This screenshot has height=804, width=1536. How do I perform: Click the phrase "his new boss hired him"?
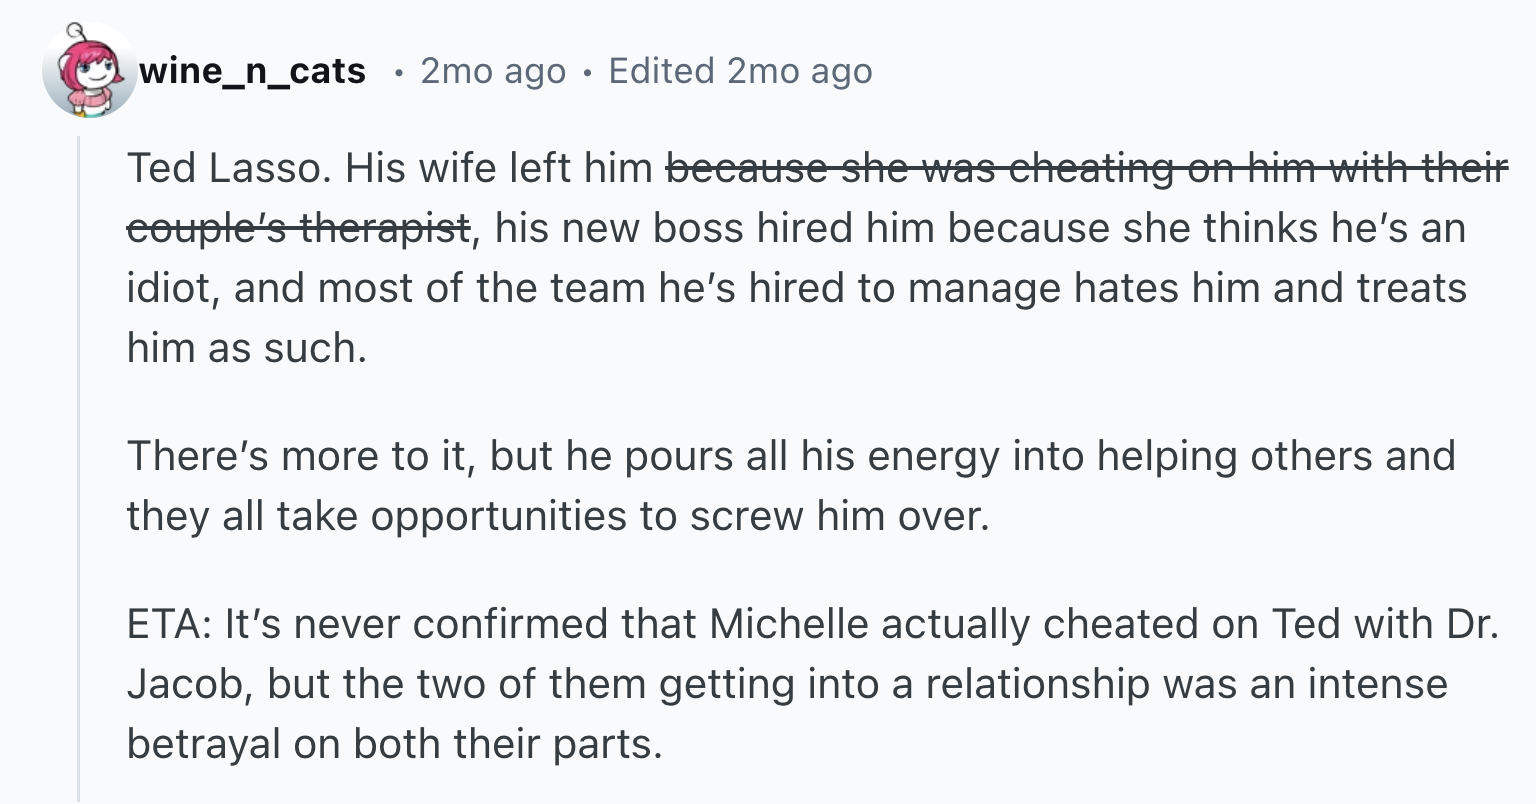tap(715, 228)
